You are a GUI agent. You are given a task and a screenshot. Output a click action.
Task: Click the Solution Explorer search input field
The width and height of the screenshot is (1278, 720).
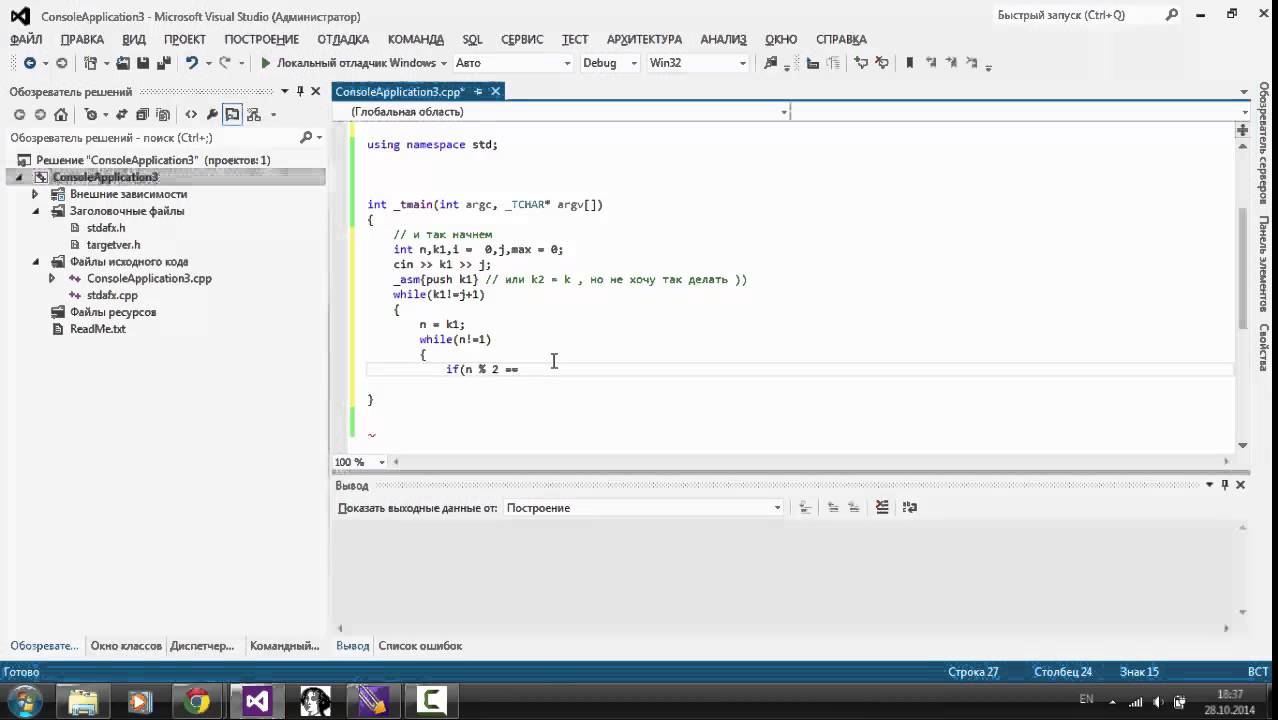152,138
